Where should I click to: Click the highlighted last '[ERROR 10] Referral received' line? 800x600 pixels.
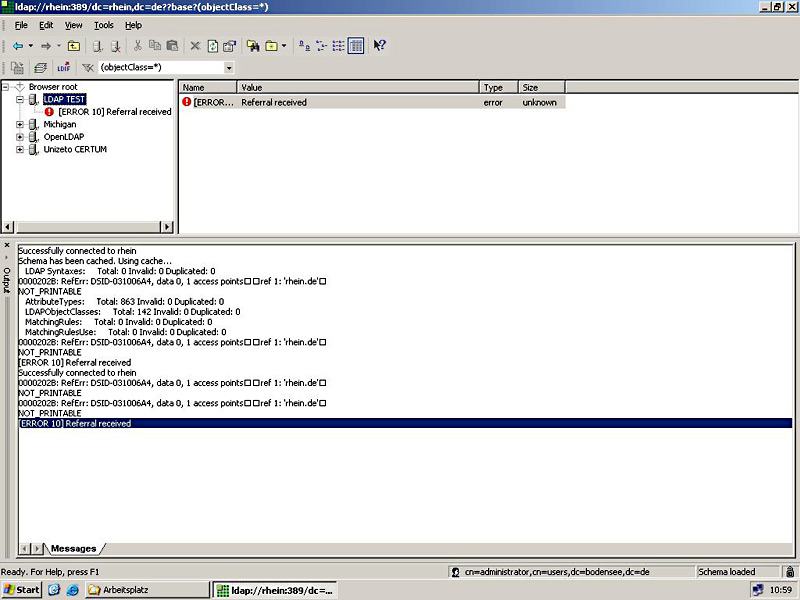tap(405, 423)
